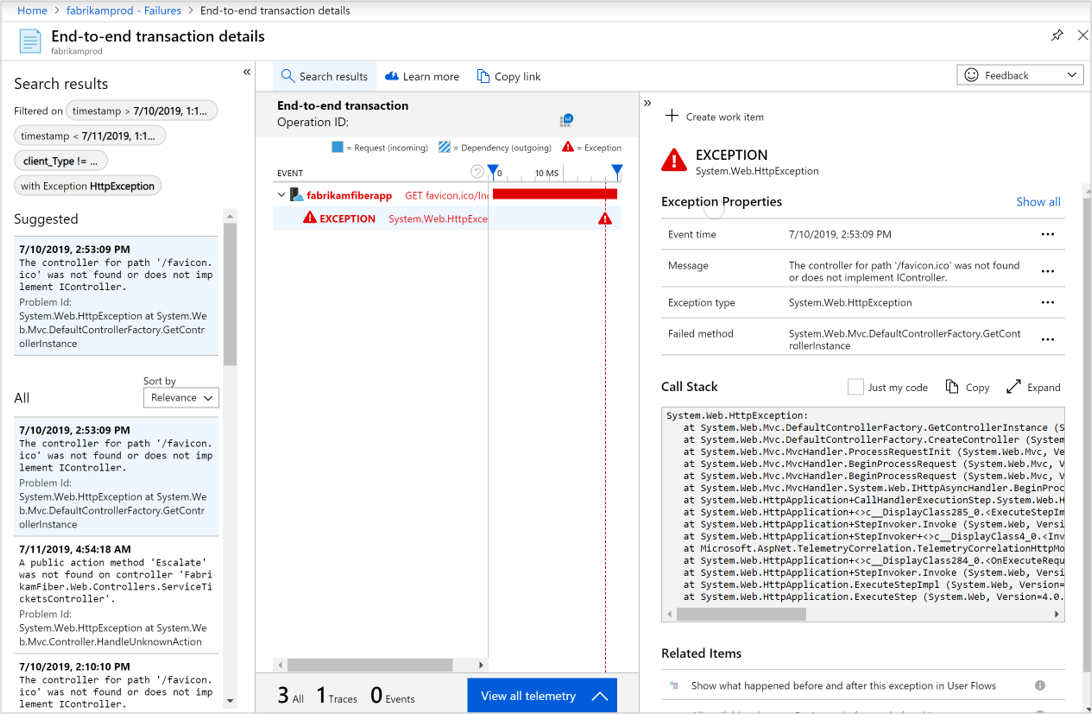
Task: Click with Exception HttpException filter chip
Action: point(88,186)
